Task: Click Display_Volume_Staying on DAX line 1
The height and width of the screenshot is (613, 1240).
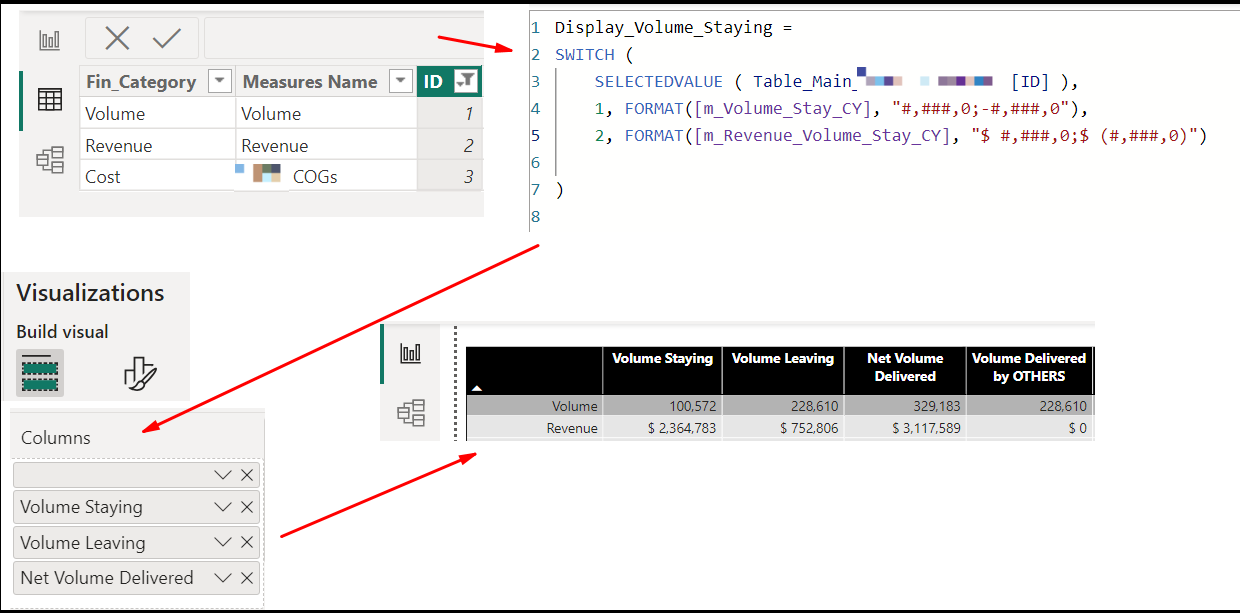Action: (664, 28)
